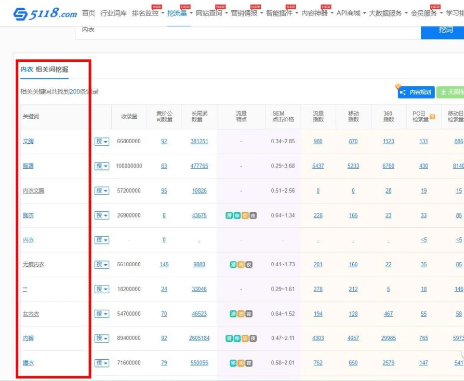Image resolution: width=464 pixels, height=381 pixels.
Task: Click the bidding company count 95
Action: coord(164,191)
